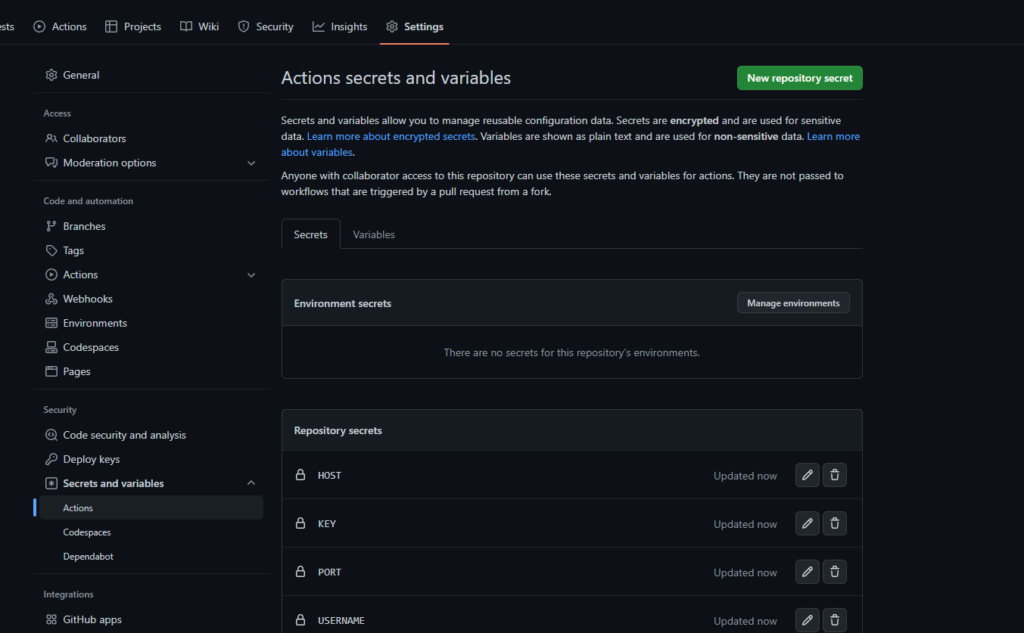The image size is (1024, 633).
Task: Delete the PORT secret via trash icon
Action: 835,572
